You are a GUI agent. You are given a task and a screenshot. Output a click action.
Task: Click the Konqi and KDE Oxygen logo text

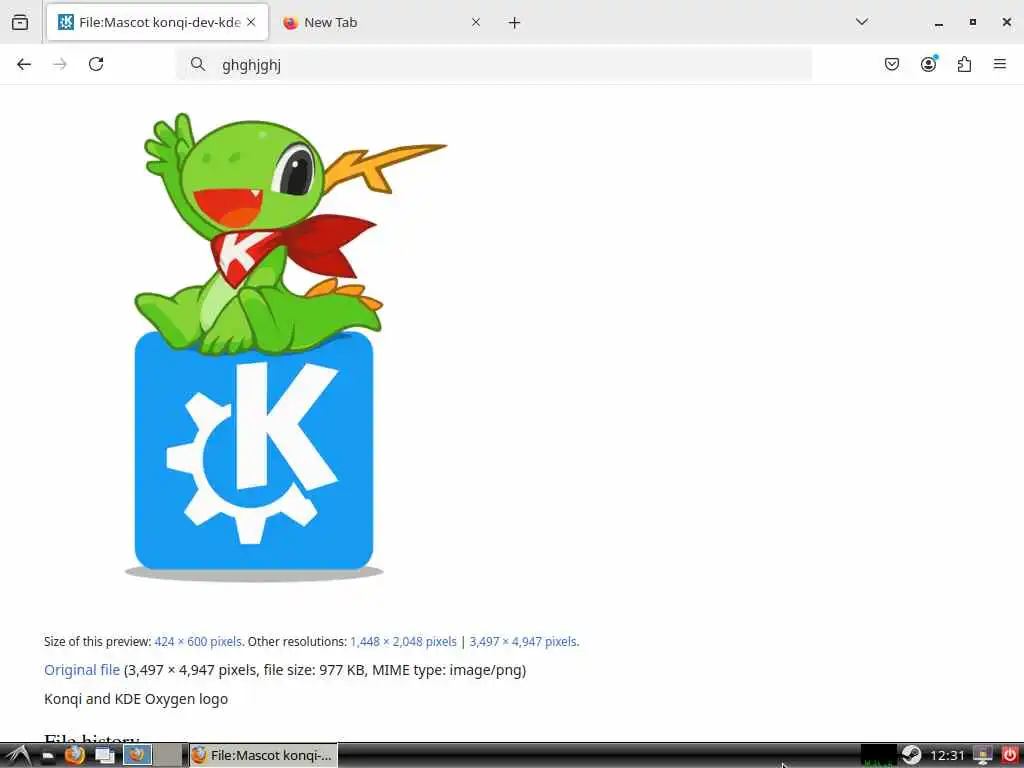[136, 699]
